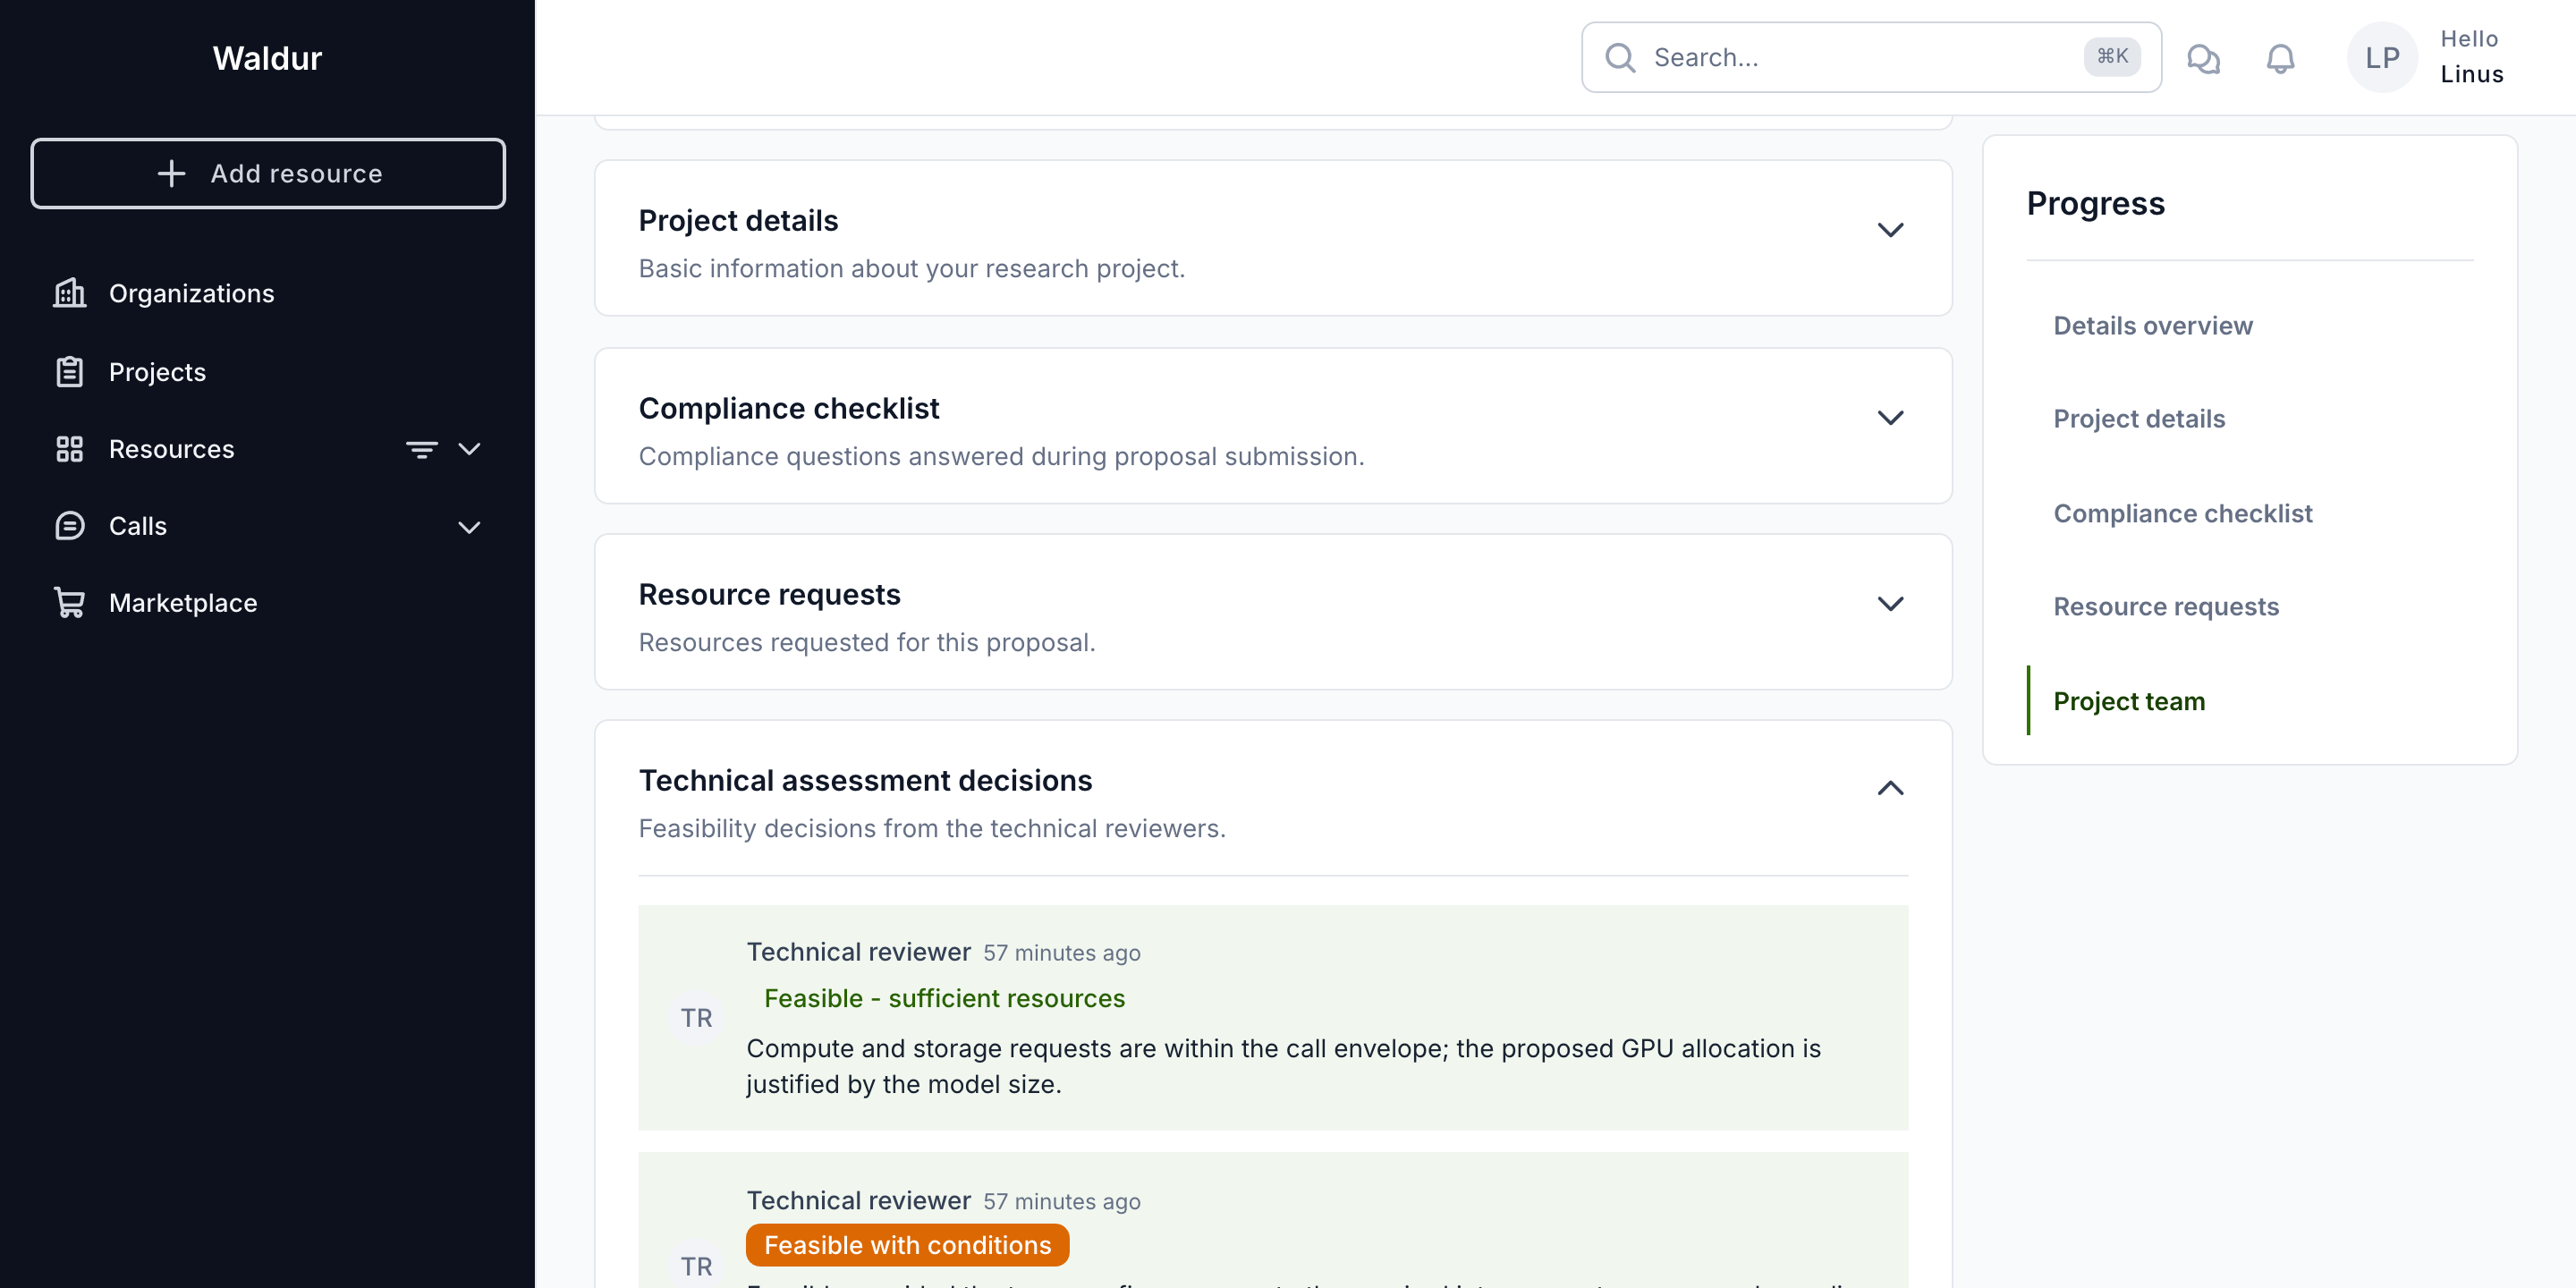
Task: Click the Progress panel heading
Action: (2095, 203)
